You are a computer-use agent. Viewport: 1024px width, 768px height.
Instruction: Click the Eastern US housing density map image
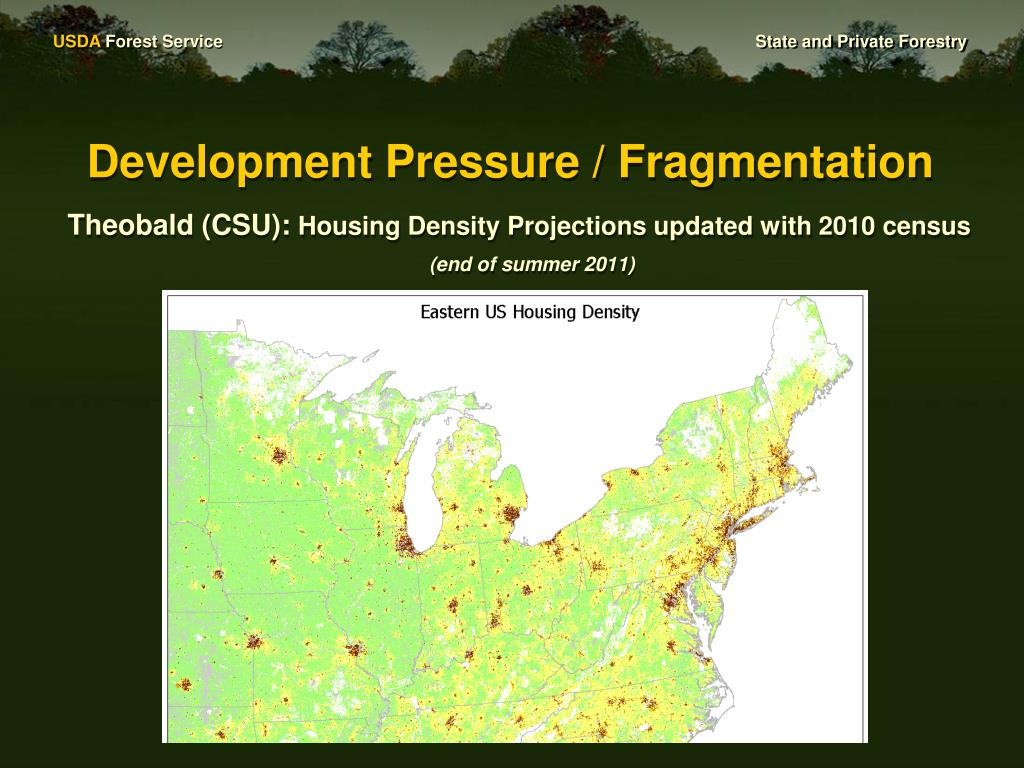pyautogui.click(x=515, y=517)
